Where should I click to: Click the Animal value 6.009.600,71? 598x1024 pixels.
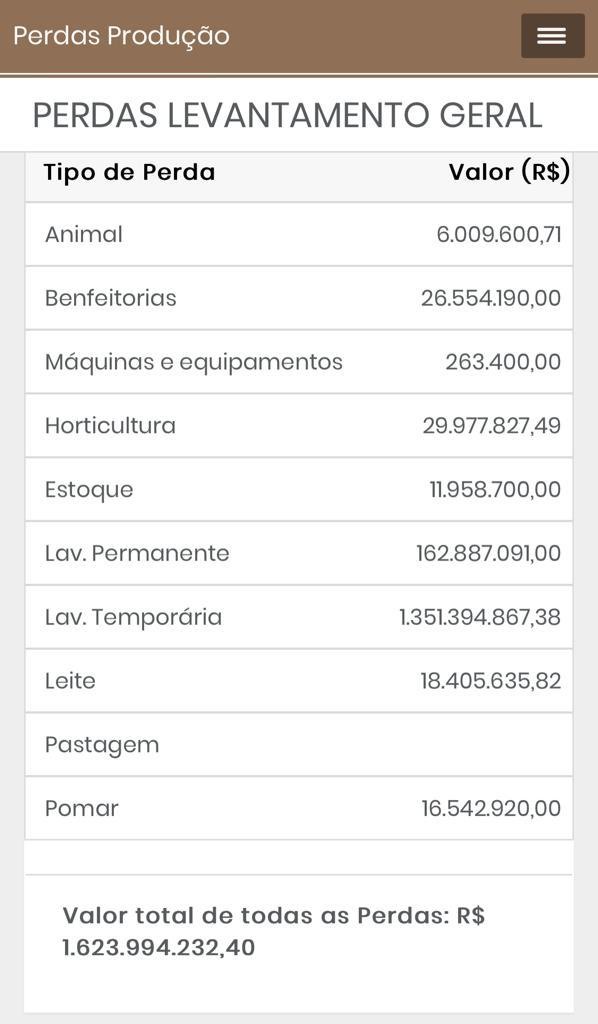[499, 234]
